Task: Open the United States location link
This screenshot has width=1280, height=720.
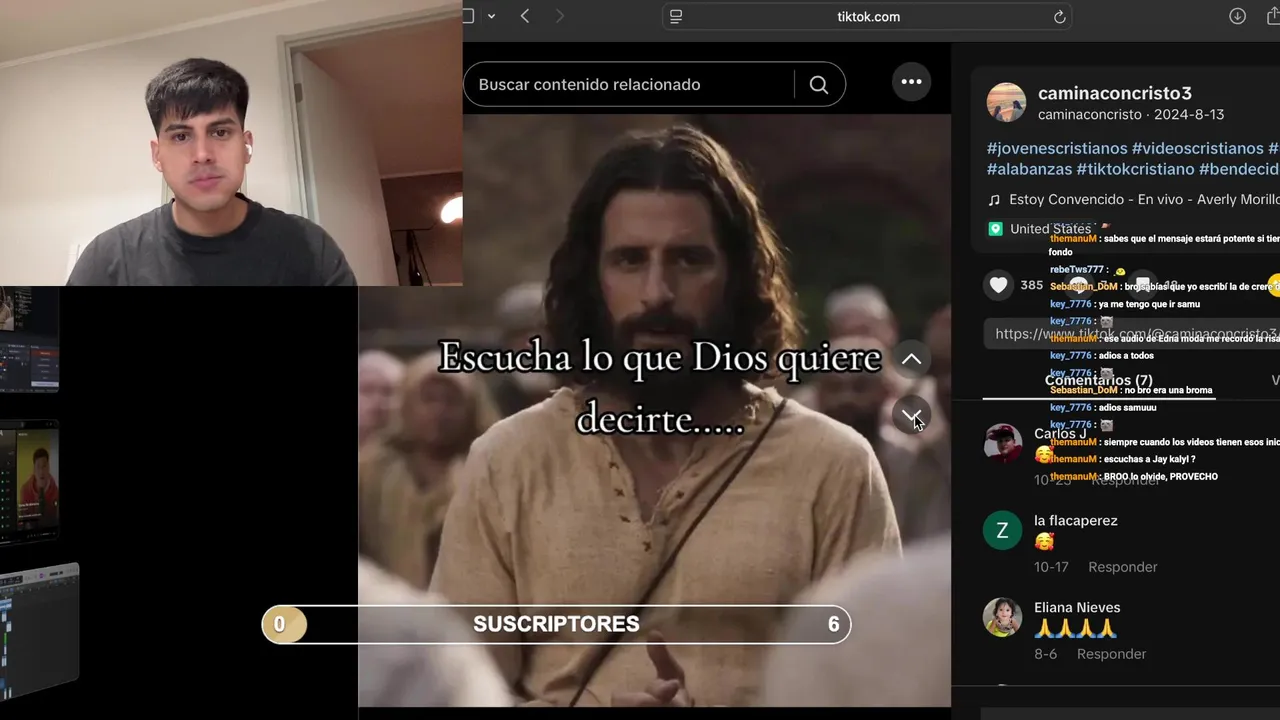Action: coord(1050,229)
